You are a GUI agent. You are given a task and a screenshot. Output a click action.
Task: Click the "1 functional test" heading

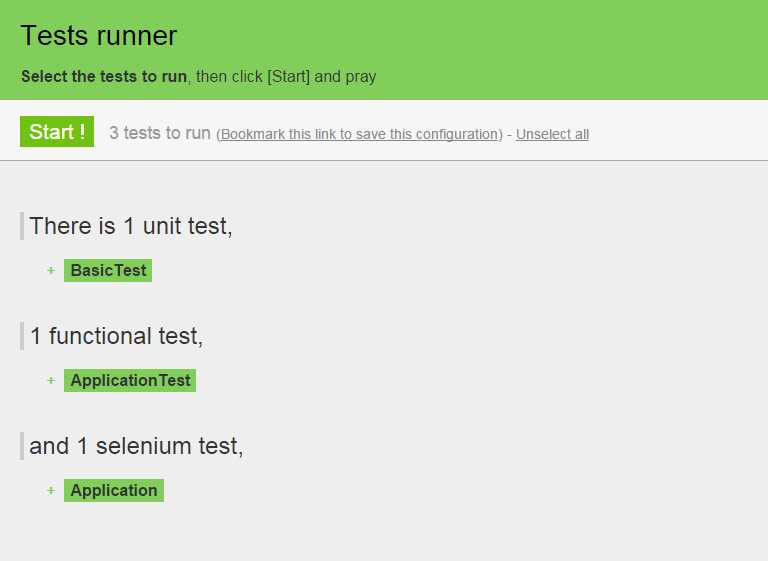[x=116, y=336]
